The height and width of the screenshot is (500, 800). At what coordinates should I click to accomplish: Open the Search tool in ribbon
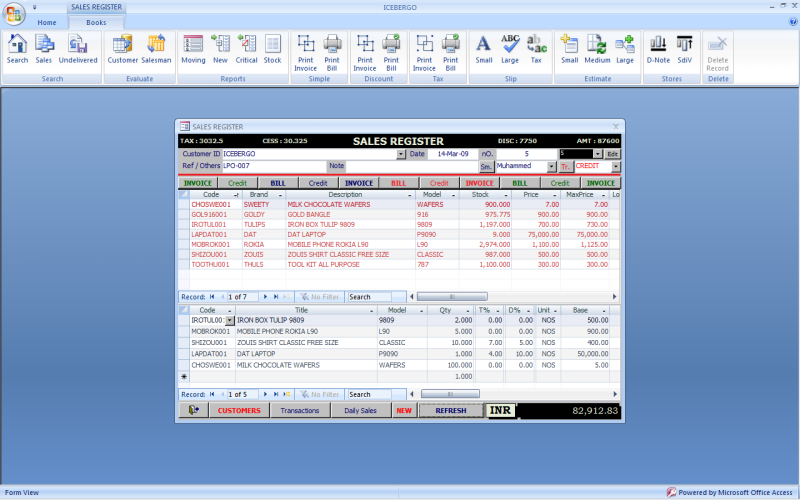point(17,49)
